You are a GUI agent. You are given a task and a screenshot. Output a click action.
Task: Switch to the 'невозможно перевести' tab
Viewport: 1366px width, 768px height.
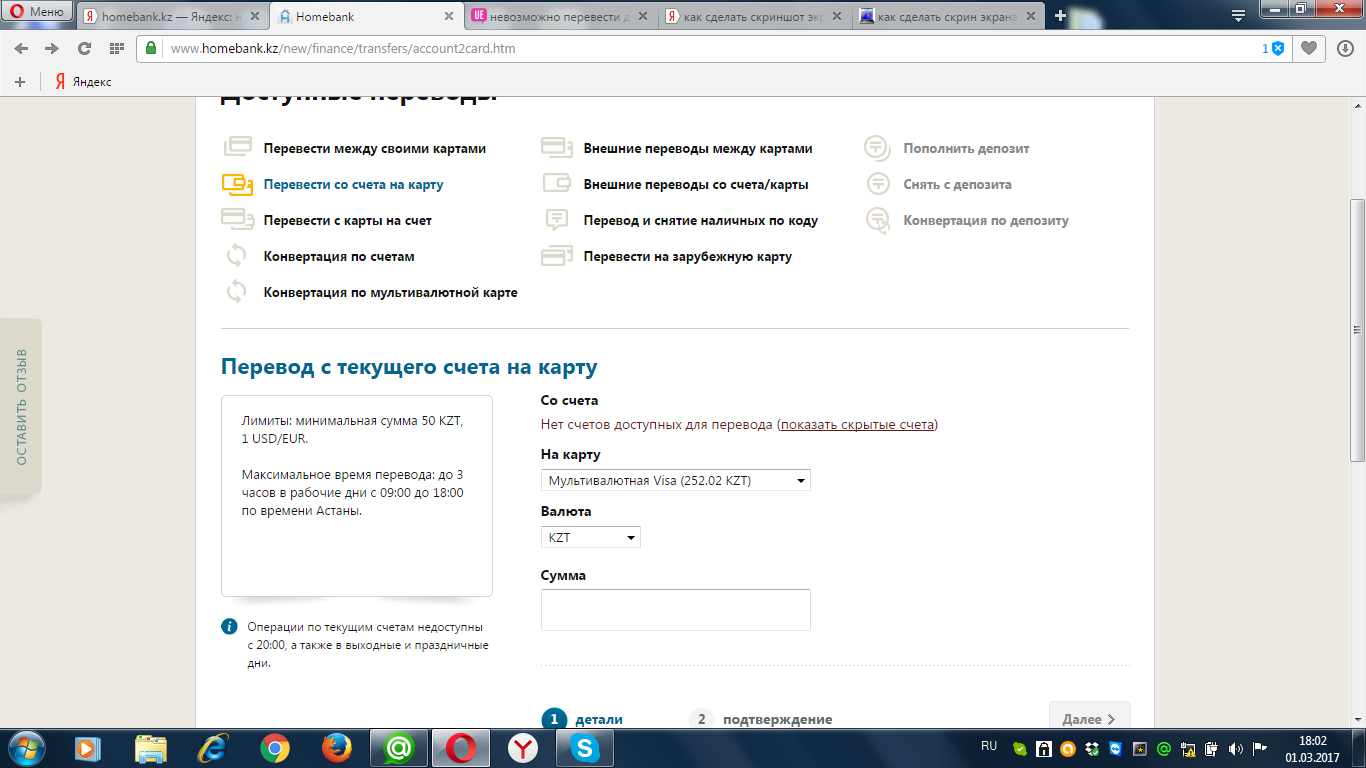tap(560, 16)
